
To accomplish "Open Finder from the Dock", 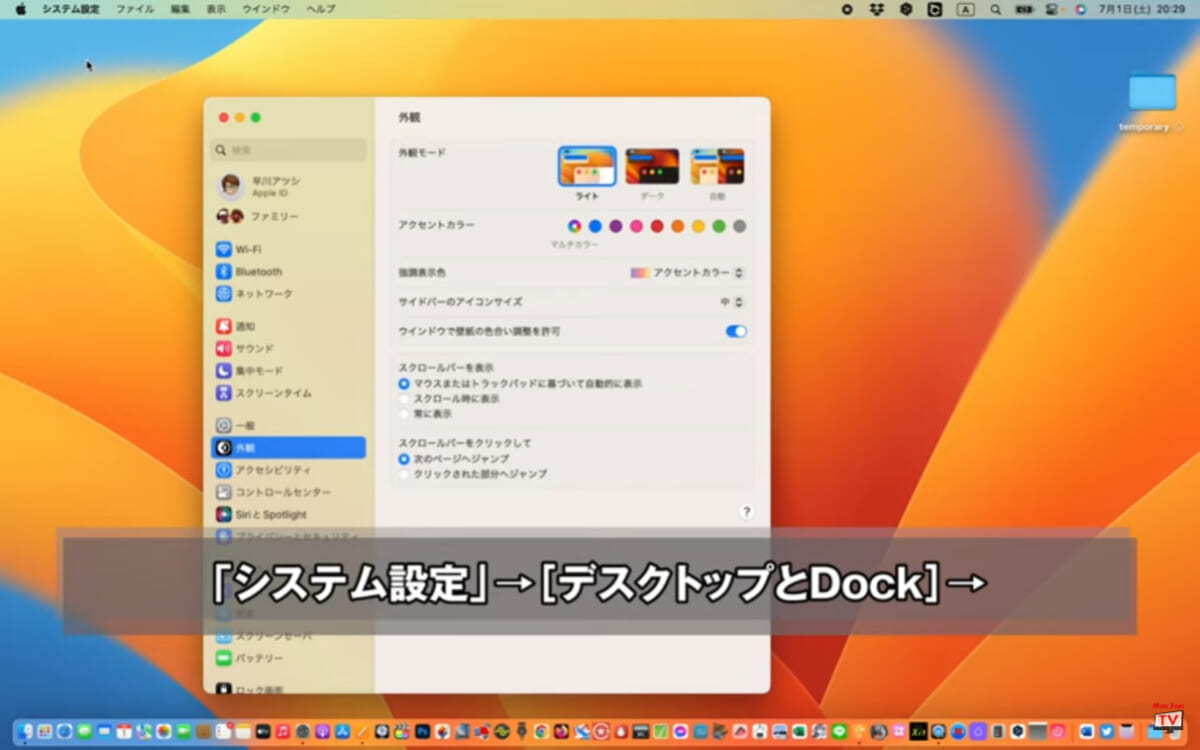I will point(24,731).
